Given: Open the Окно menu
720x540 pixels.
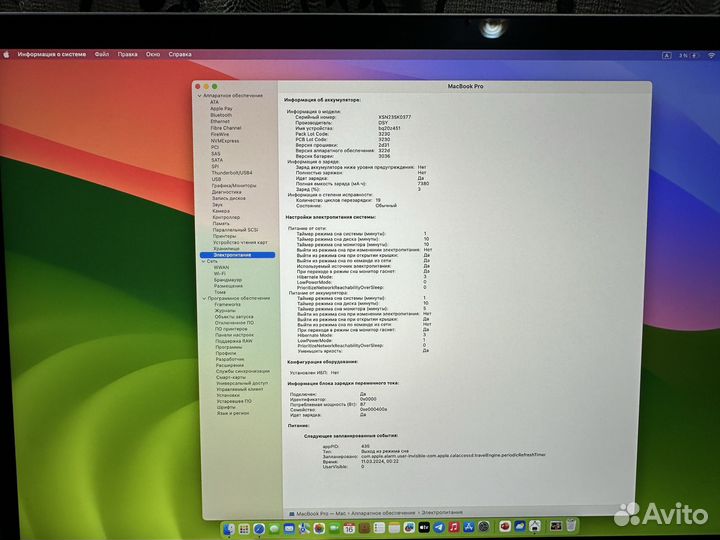Looking at the screenshot, I should 153,54.
